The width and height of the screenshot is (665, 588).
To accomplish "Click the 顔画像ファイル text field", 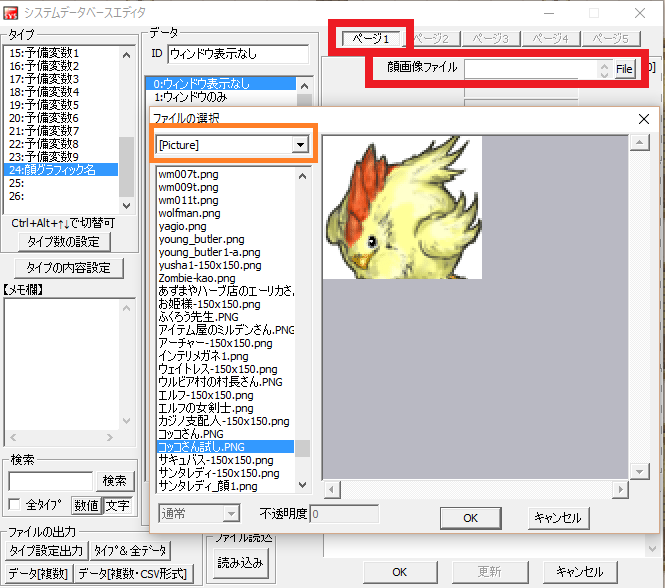I will click(531, 69).
